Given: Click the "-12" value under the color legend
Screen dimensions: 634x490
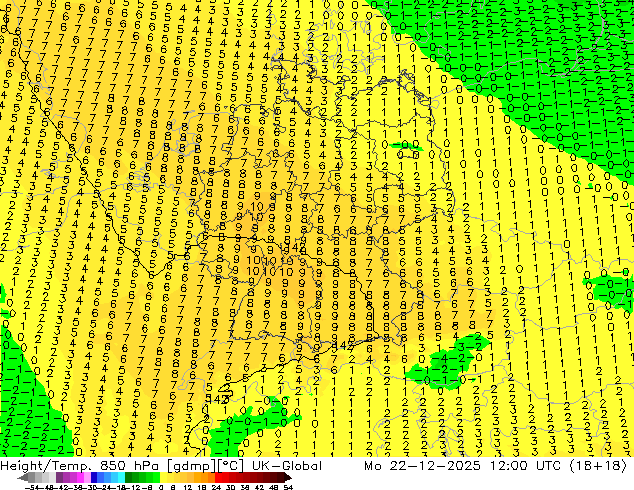Looking at the screenshot, I should [x=133, y=487].
